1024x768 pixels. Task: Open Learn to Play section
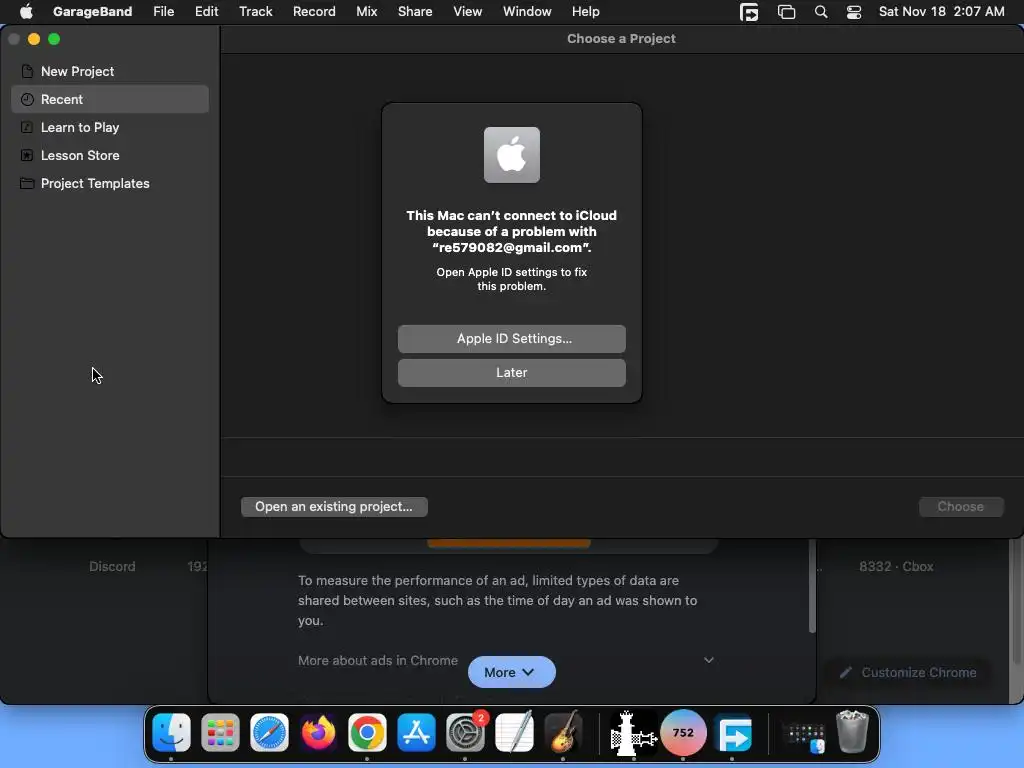110,127
